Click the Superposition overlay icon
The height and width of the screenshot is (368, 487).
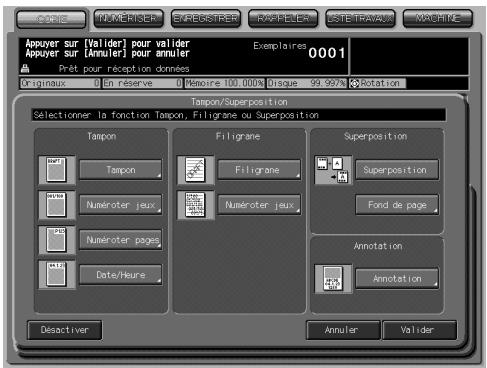pyautogui.click(x=333, y=170)
